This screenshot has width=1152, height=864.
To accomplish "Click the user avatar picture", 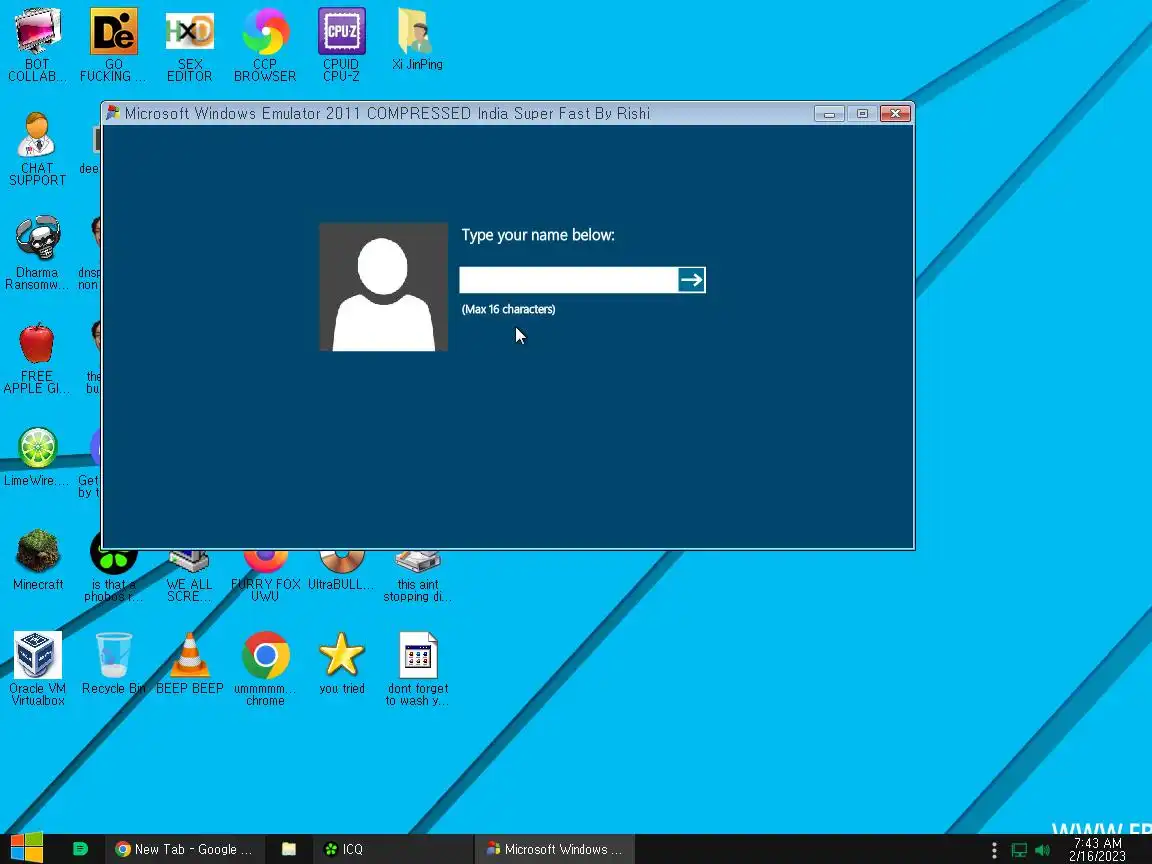I will click(384, 287).
